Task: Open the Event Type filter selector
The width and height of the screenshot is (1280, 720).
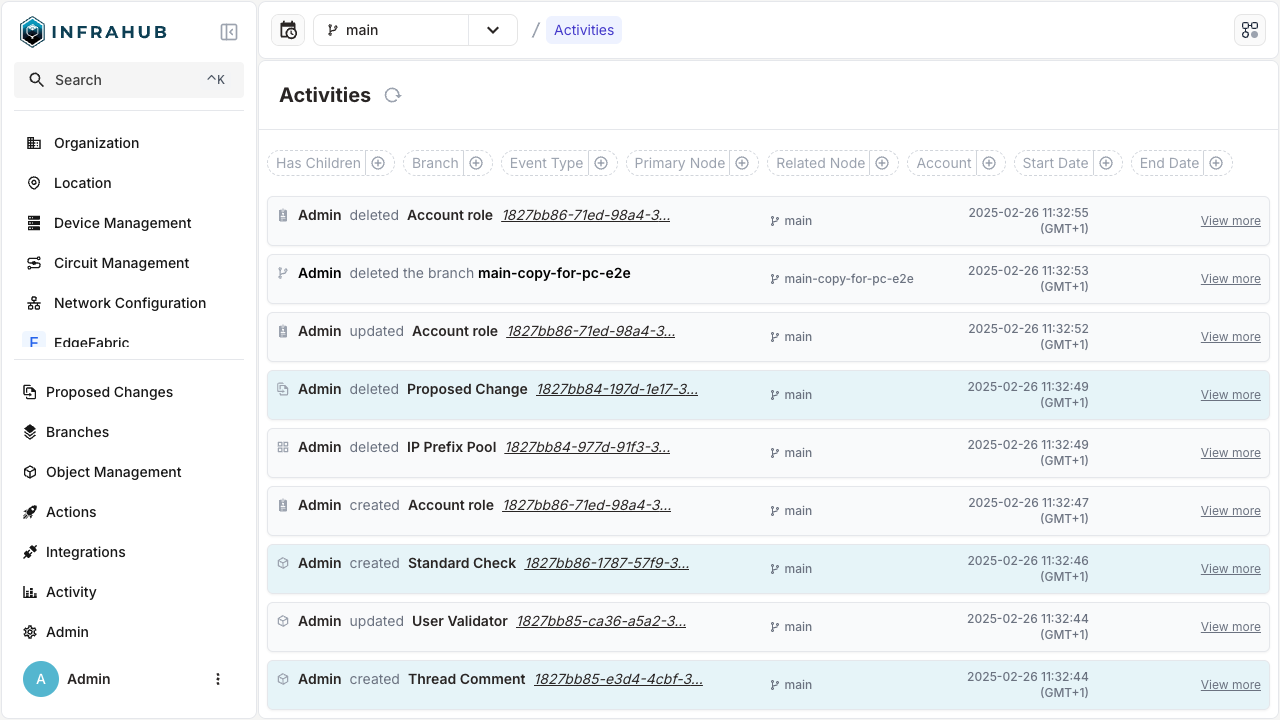Action: [601, 163]
